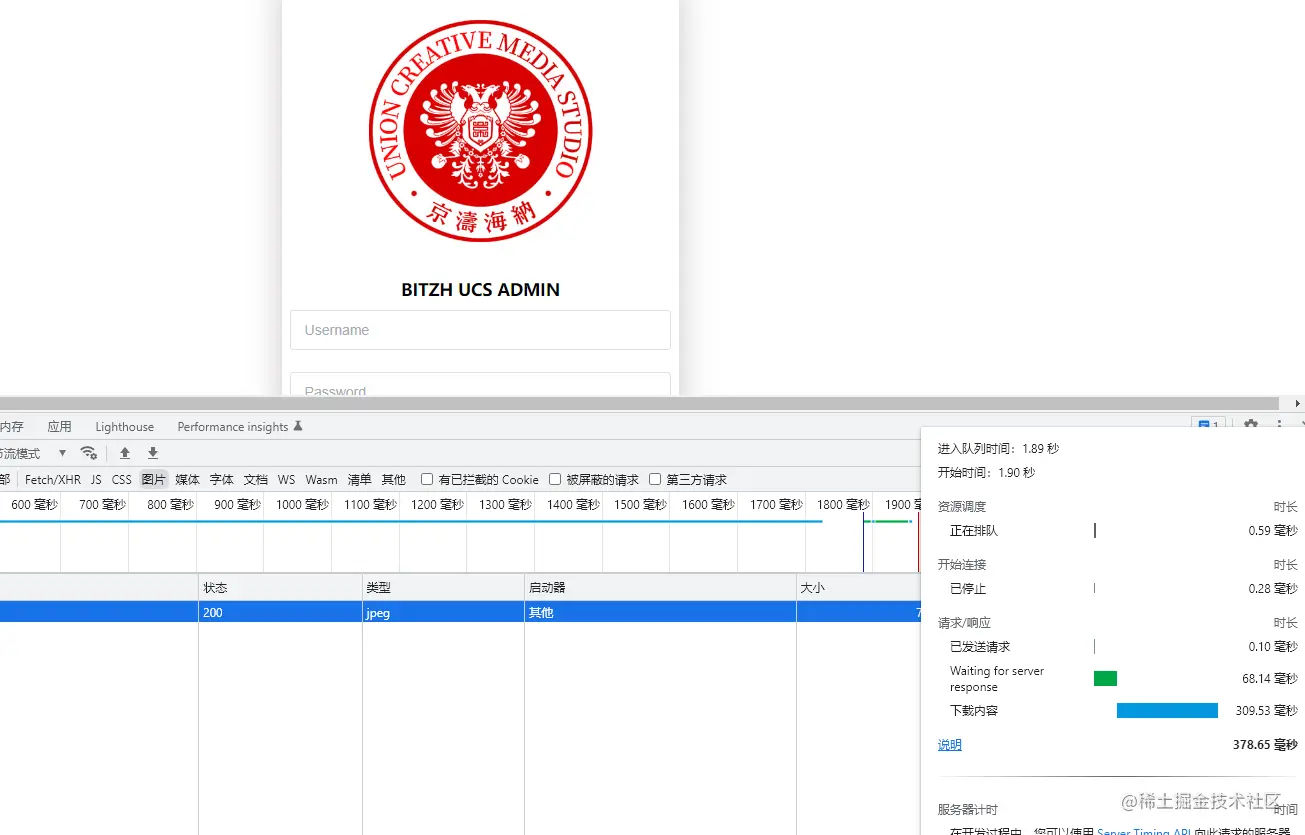The image size is (1305, 835).
Task: Click the 已停止 timing row label
Action: (968, 589)
